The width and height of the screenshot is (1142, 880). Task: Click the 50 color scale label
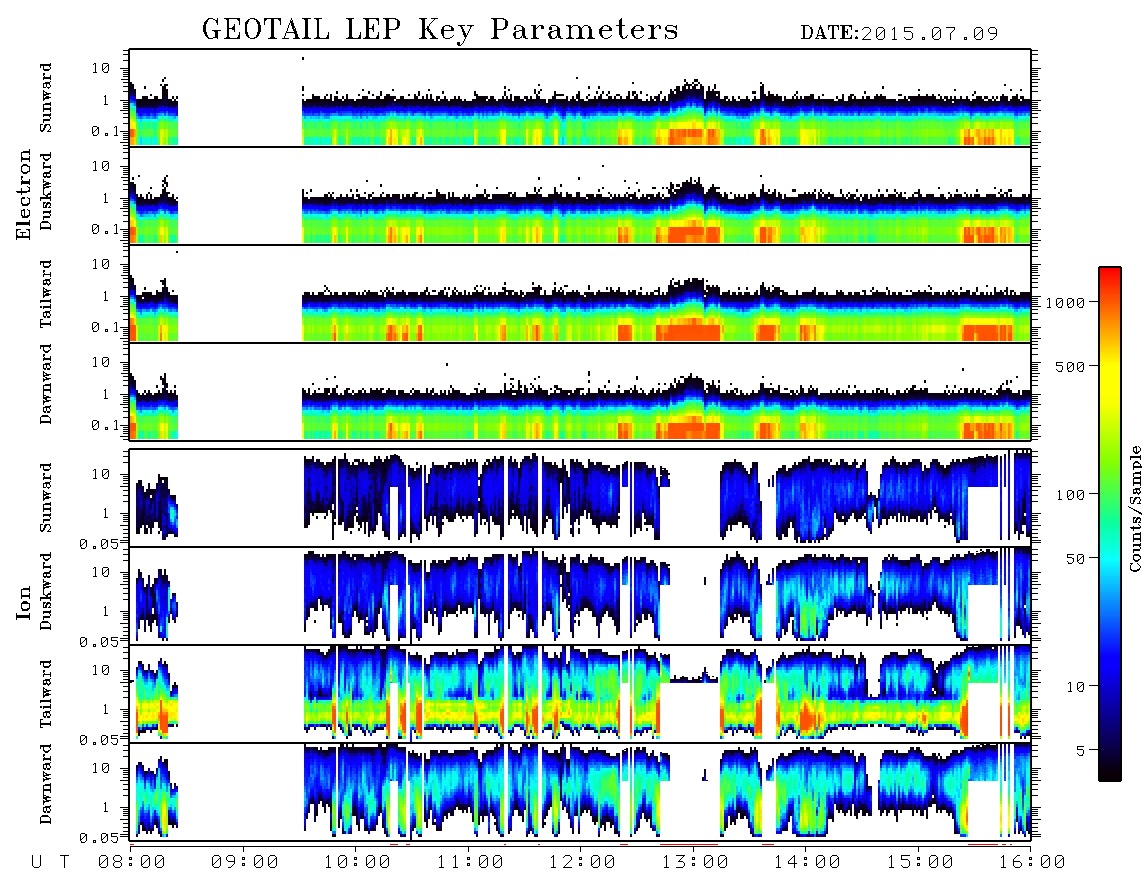click(x=1076, y=559)
